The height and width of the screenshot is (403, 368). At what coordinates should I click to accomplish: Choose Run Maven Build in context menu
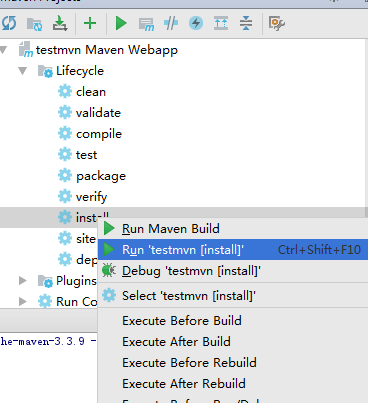coord(233,229)
